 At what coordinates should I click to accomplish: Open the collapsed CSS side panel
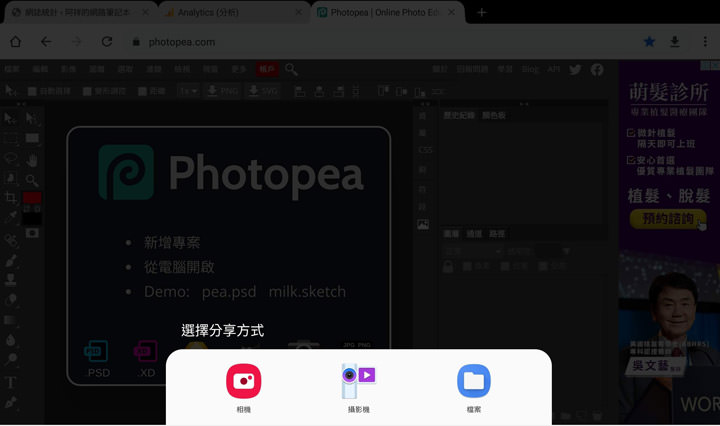[425, 150]
